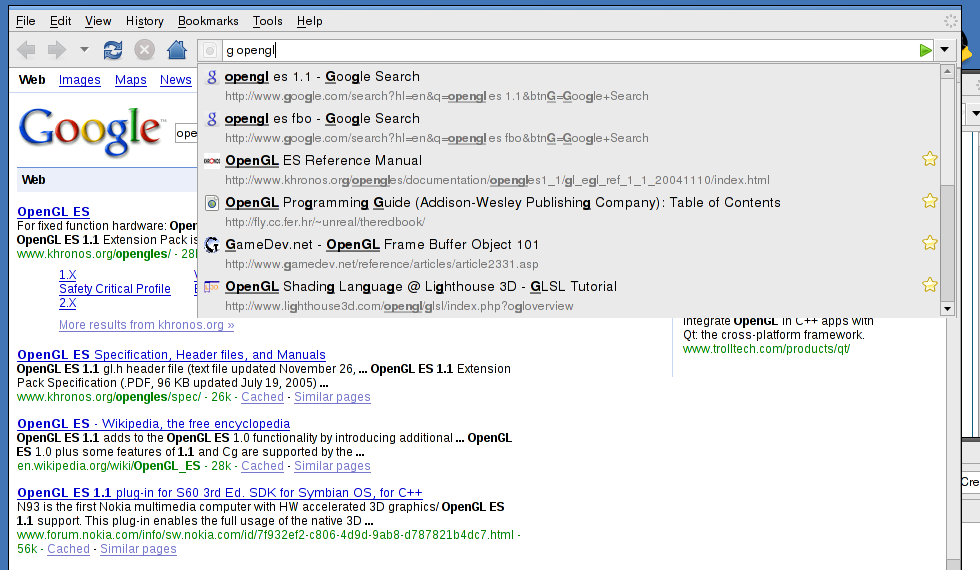Click scroll down arrow of suggestions list

[x=948, y=309]
